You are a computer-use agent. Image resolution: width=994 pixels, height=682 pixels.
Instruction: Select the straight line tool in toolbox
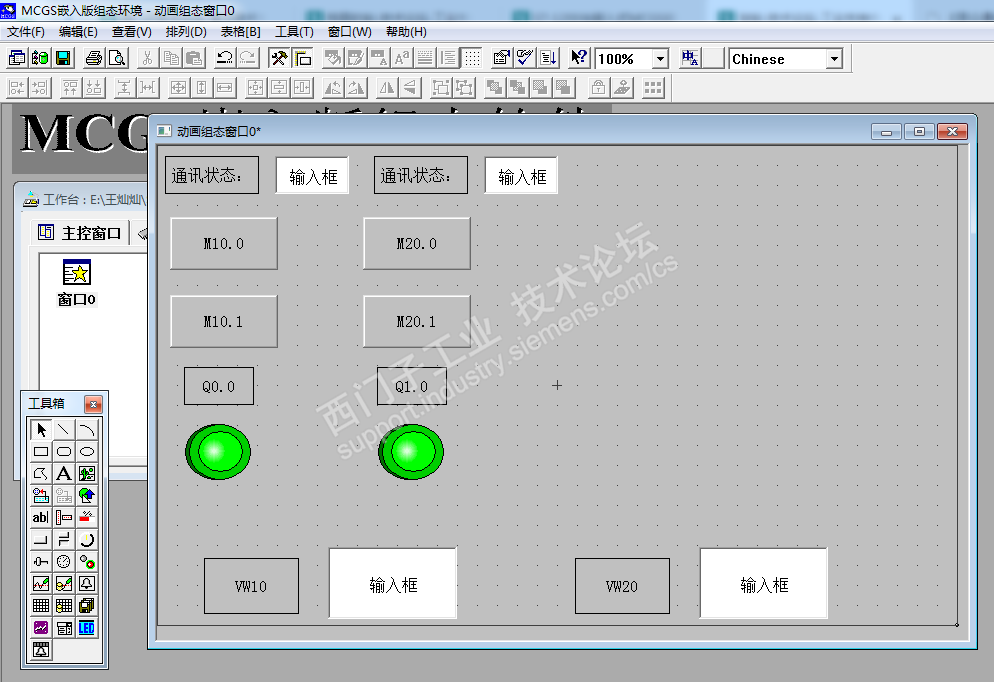tap(64, 430)
